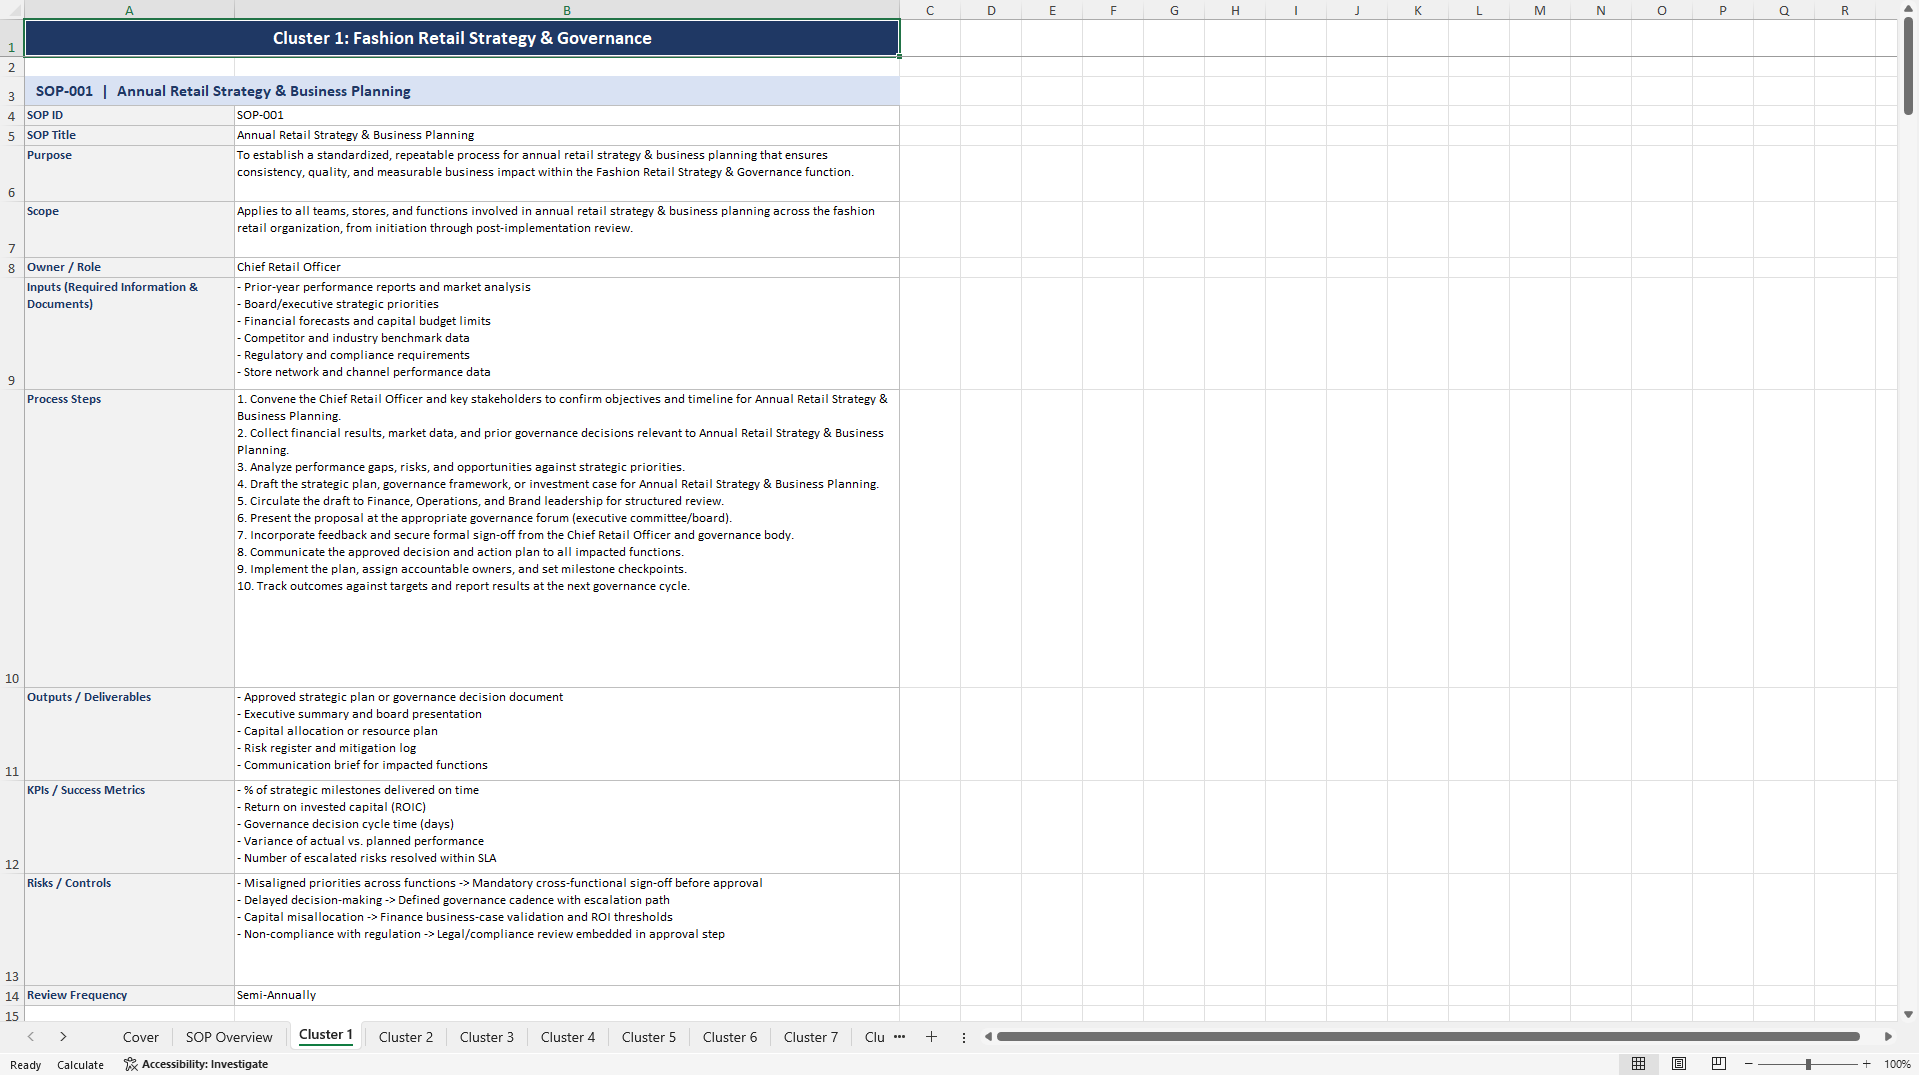This screenshot has width=1919, height=1075.
Task: Select column R header
Action: (1845, 10)
